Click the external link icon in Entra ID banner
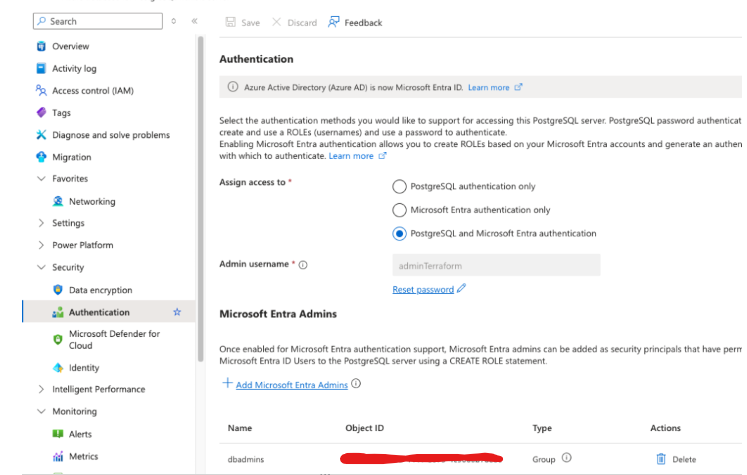747x475 pixels. tap(518, 87)
